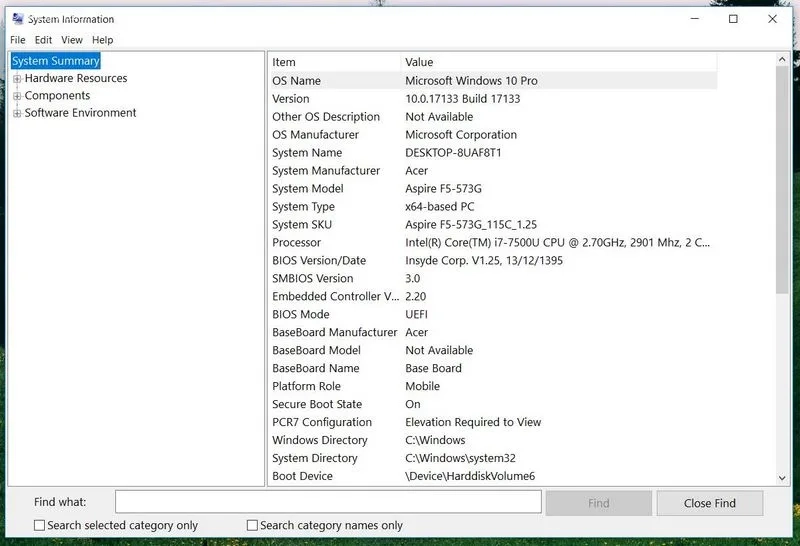Click the vertical scrollbar thumb
Viewport: 800px width, 546px height.
pos(782,180)
